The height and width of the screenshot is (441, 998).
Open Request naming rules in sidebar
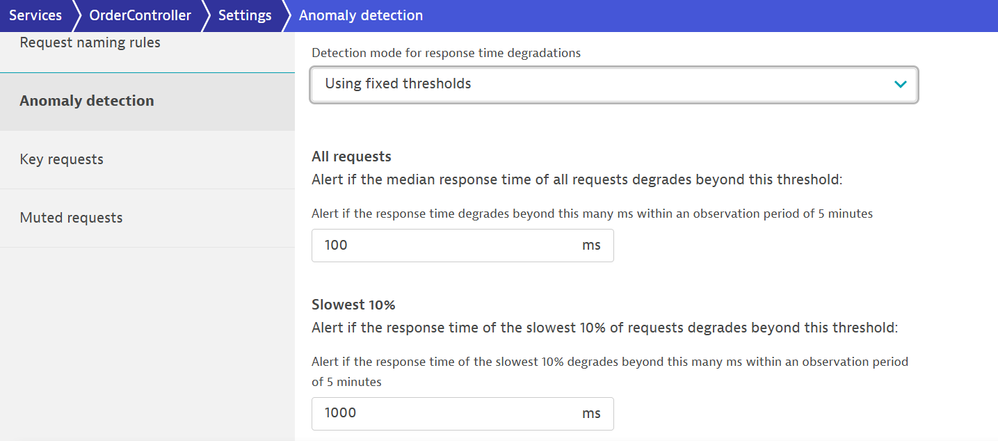coord(90,43)
